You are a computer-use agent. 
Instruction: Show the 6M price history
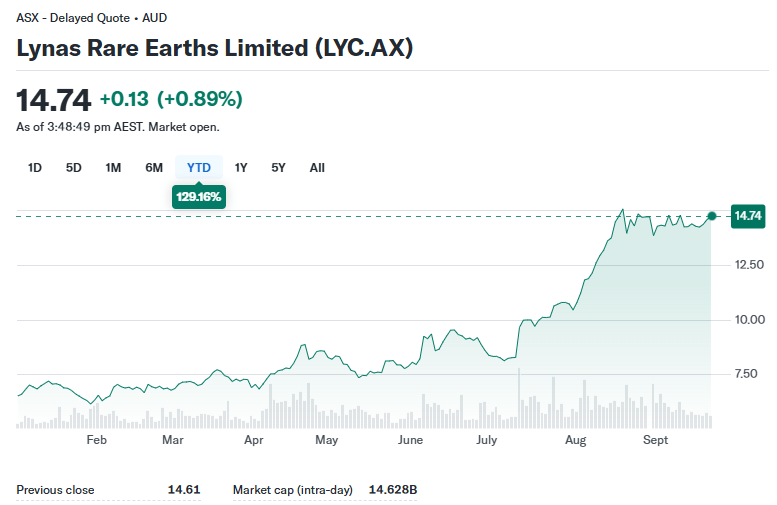(154, 168)
